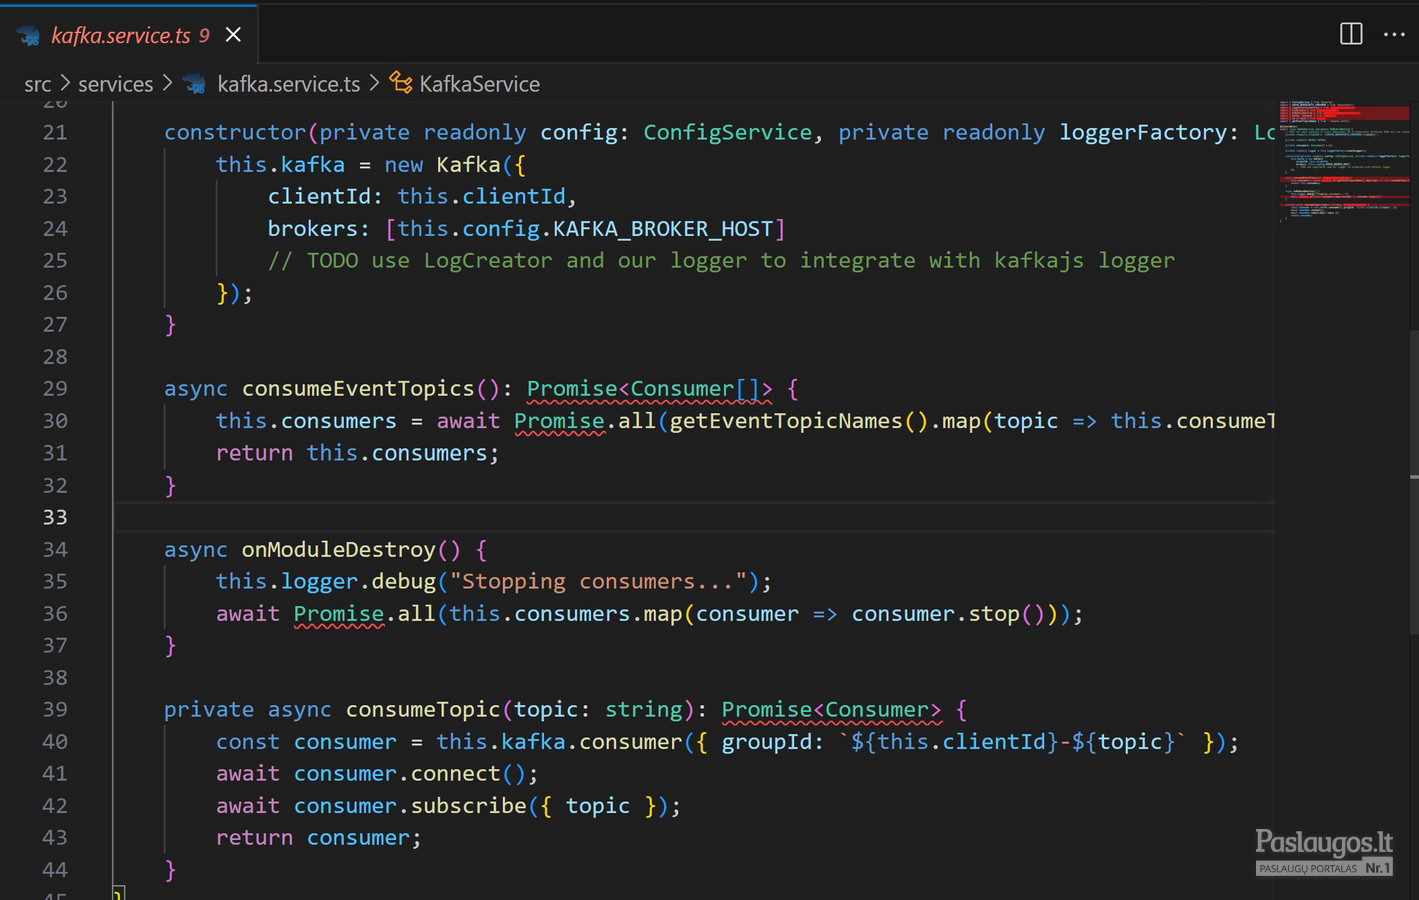
Task: Select the kafka.service.ts editor tab
Action: [129, 35]
